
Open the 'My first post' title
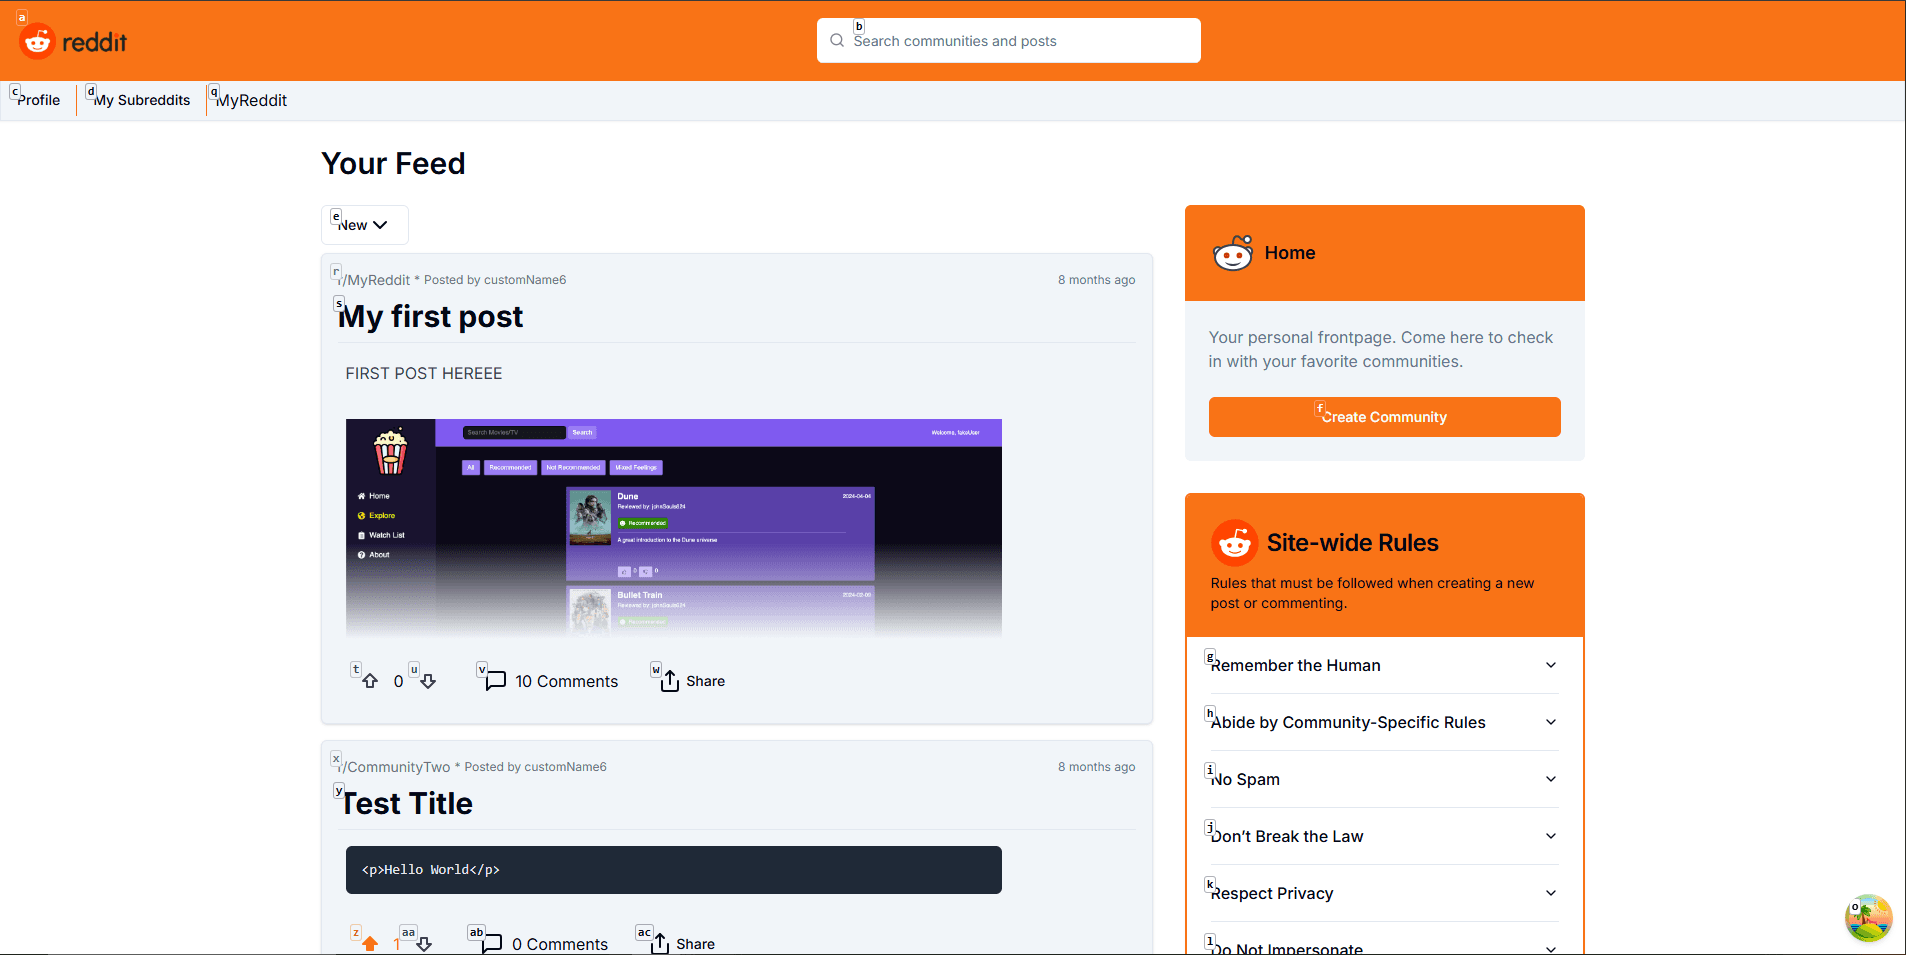(x=430, y=317)
